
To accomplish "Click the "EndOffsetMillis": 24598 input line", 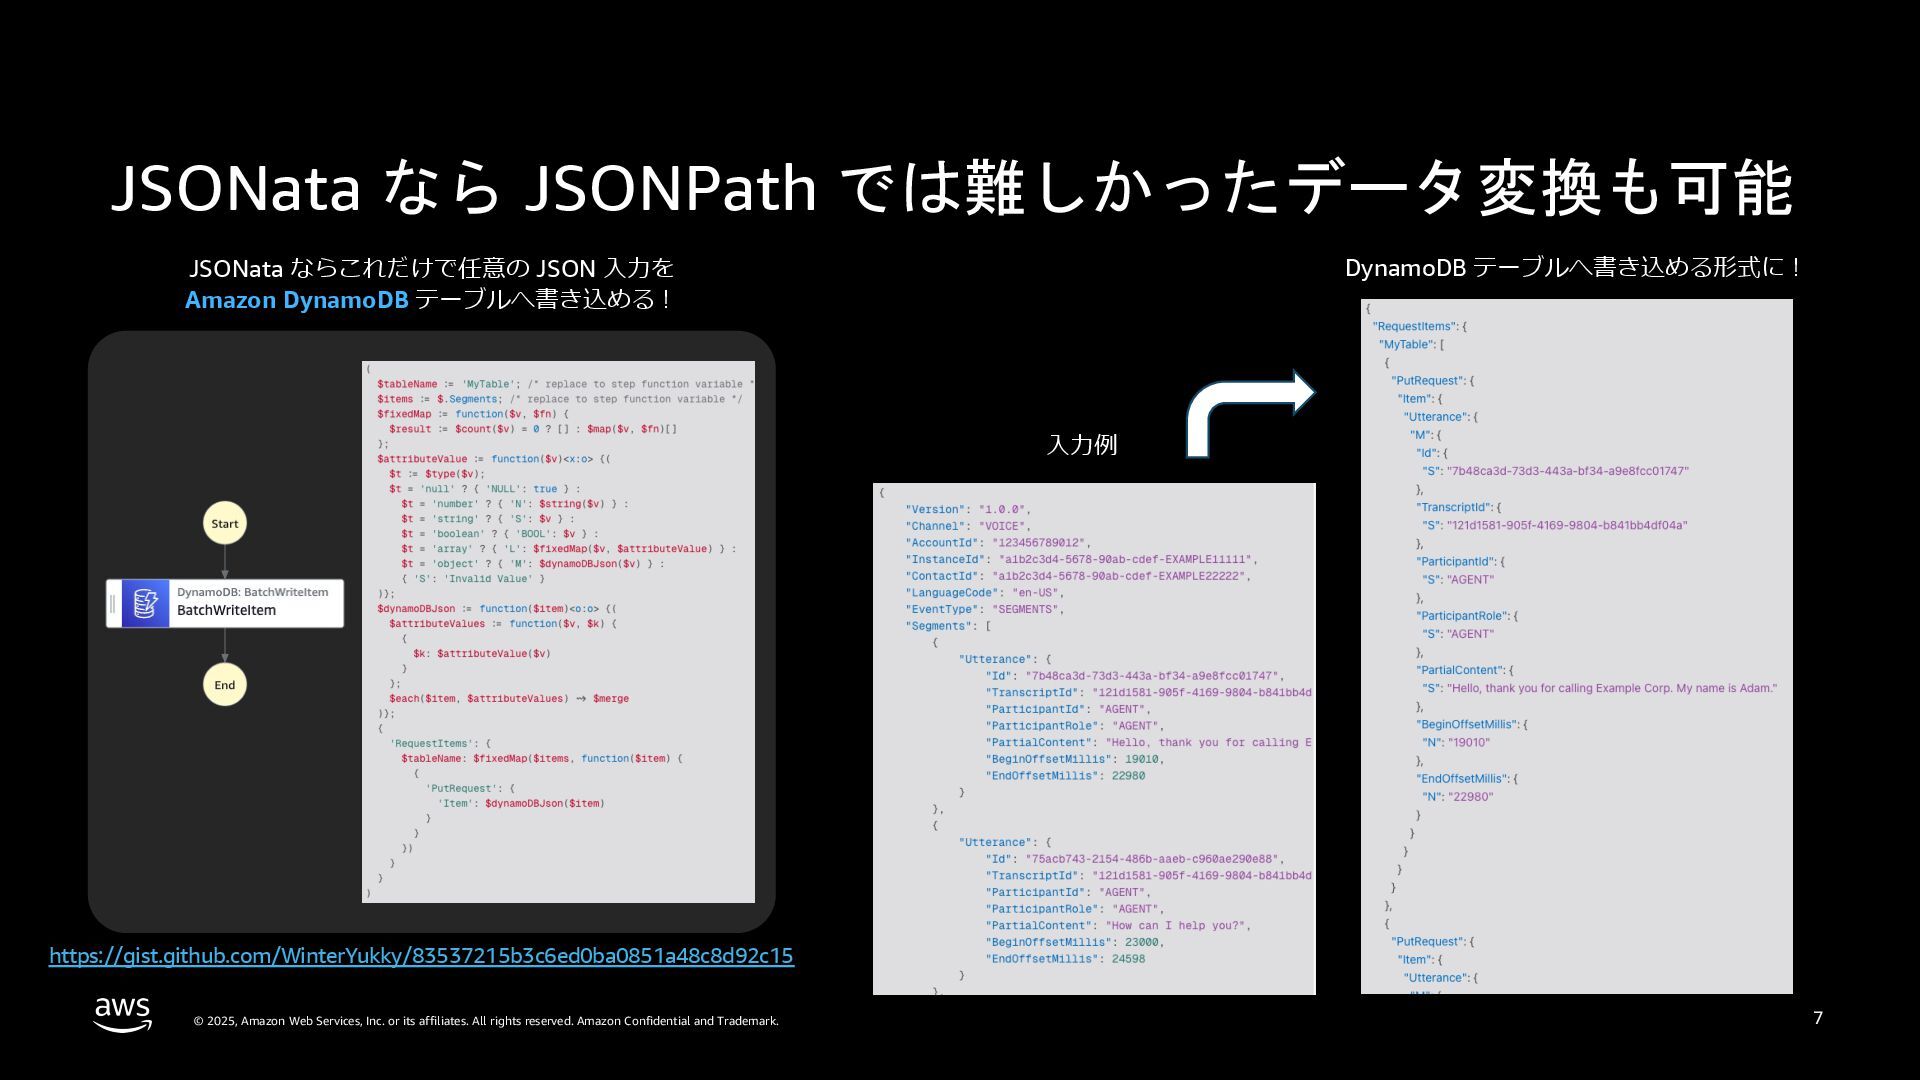I will click(1065, 959).
